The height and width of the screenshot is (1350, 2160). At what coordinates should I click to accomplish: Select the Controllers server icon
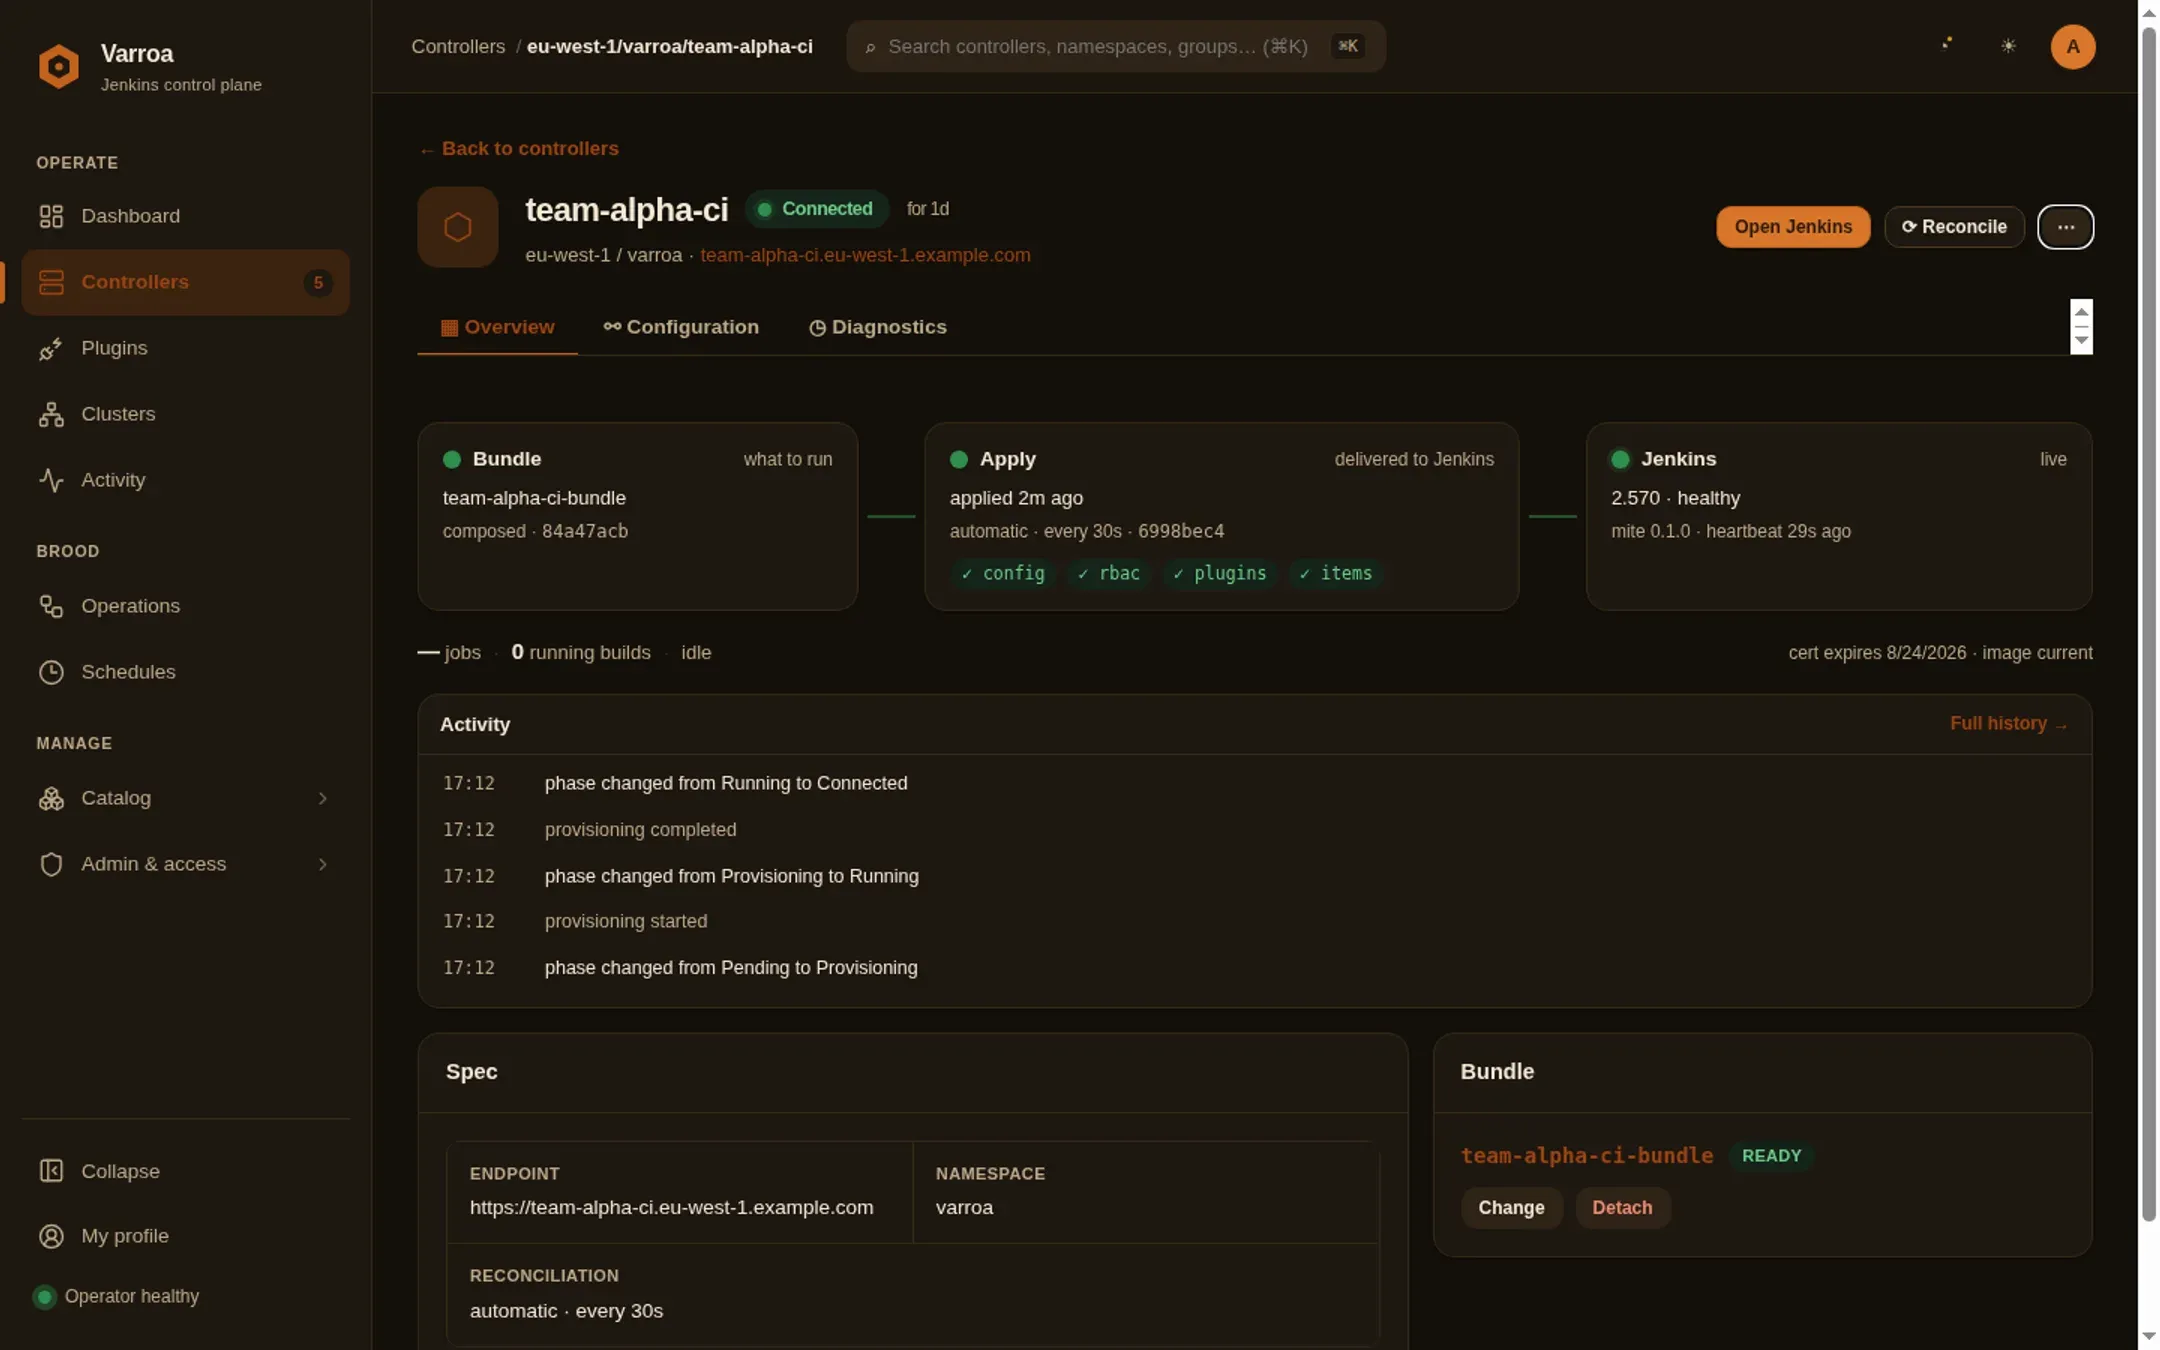[51, 282]
